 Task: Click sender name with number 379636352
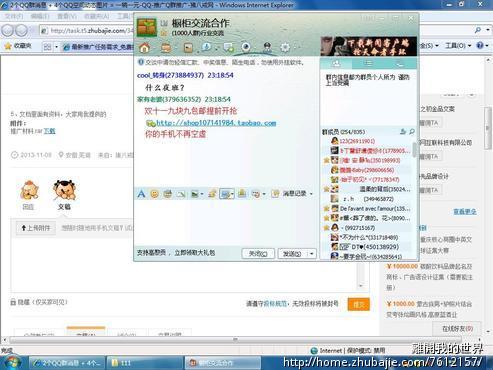169,99
